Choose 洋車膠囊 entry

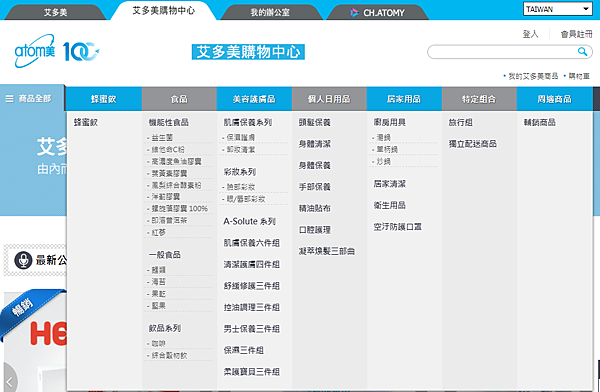[165, 197]
